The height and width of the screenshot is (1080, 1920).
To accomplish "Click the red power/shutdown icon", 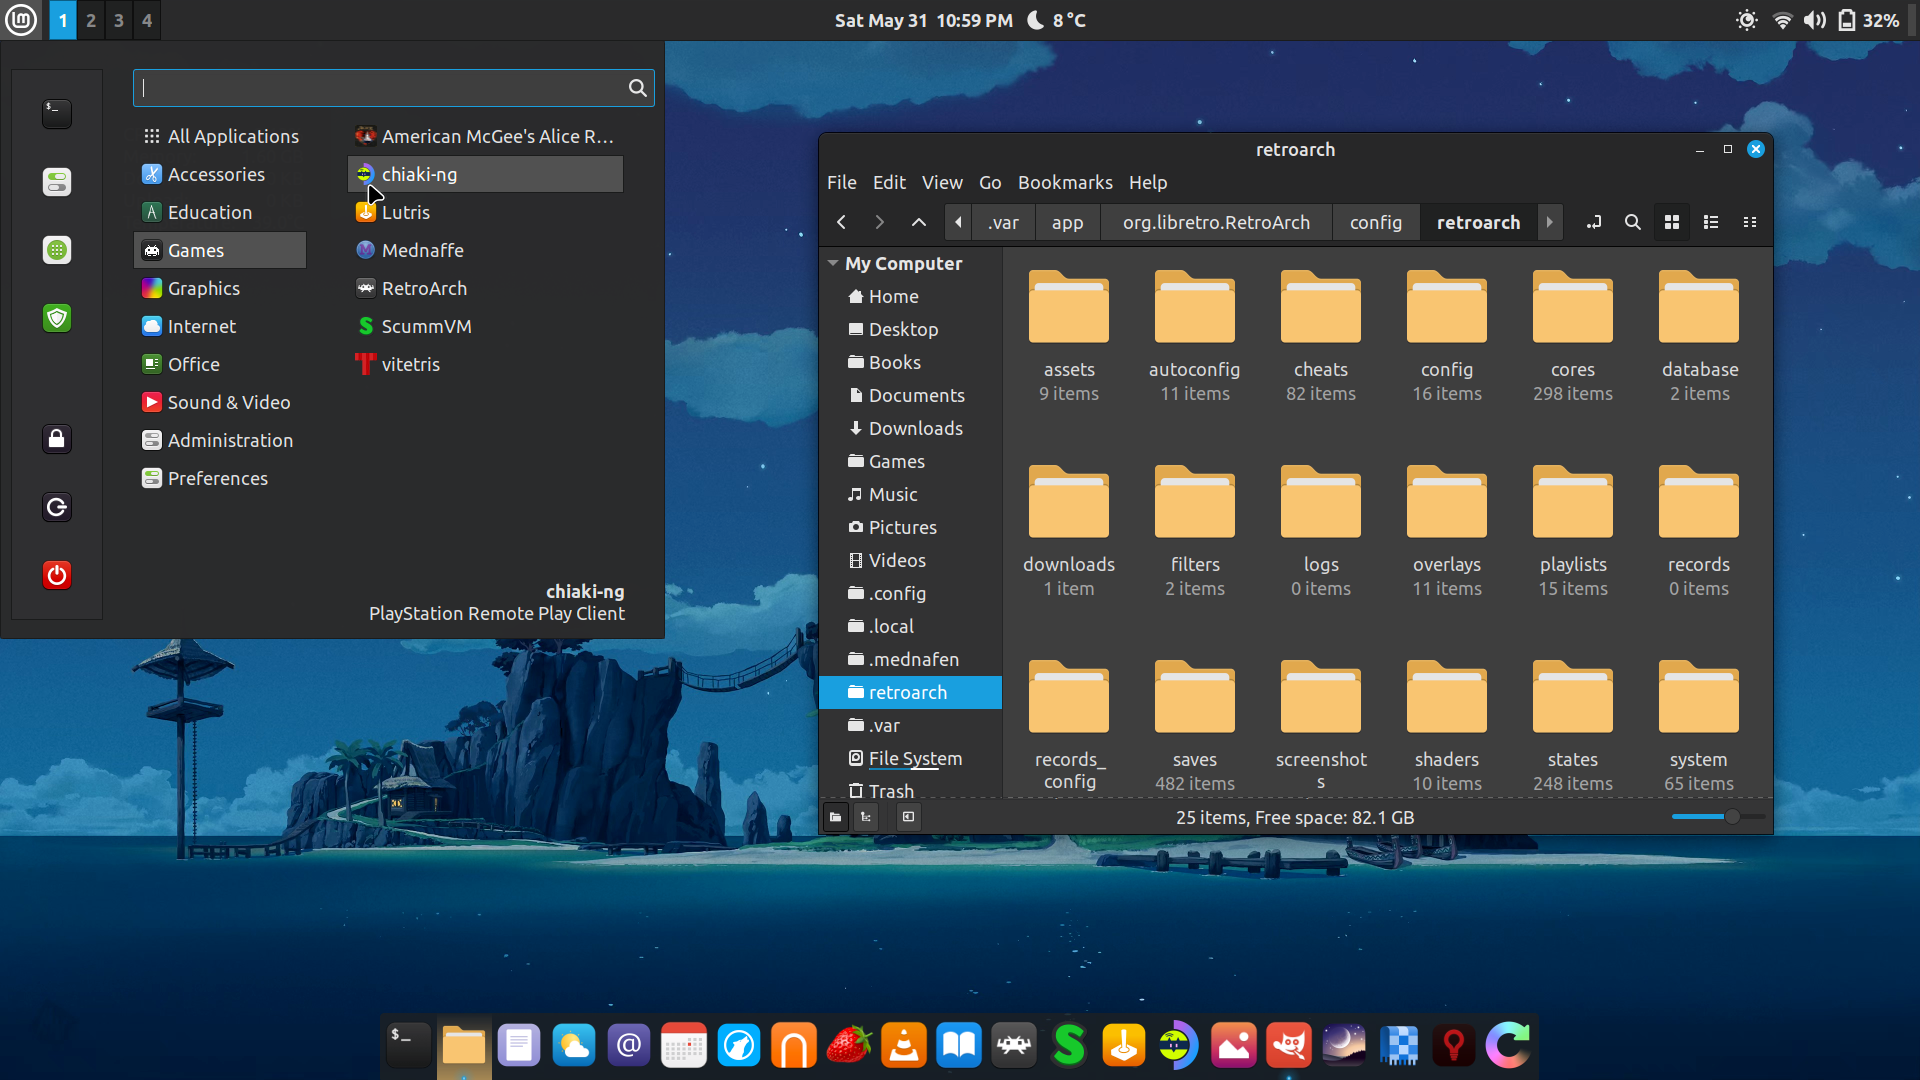I will [57, 575].
